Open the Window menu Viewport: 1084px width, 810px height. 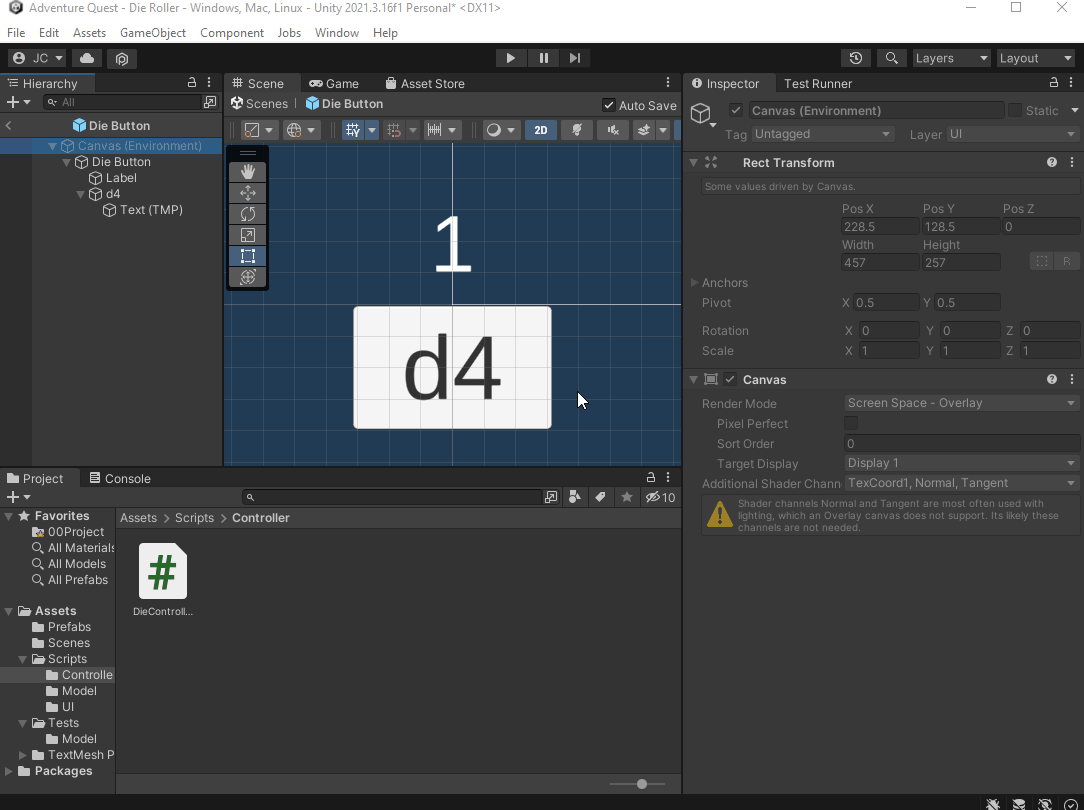click(337, 32)
